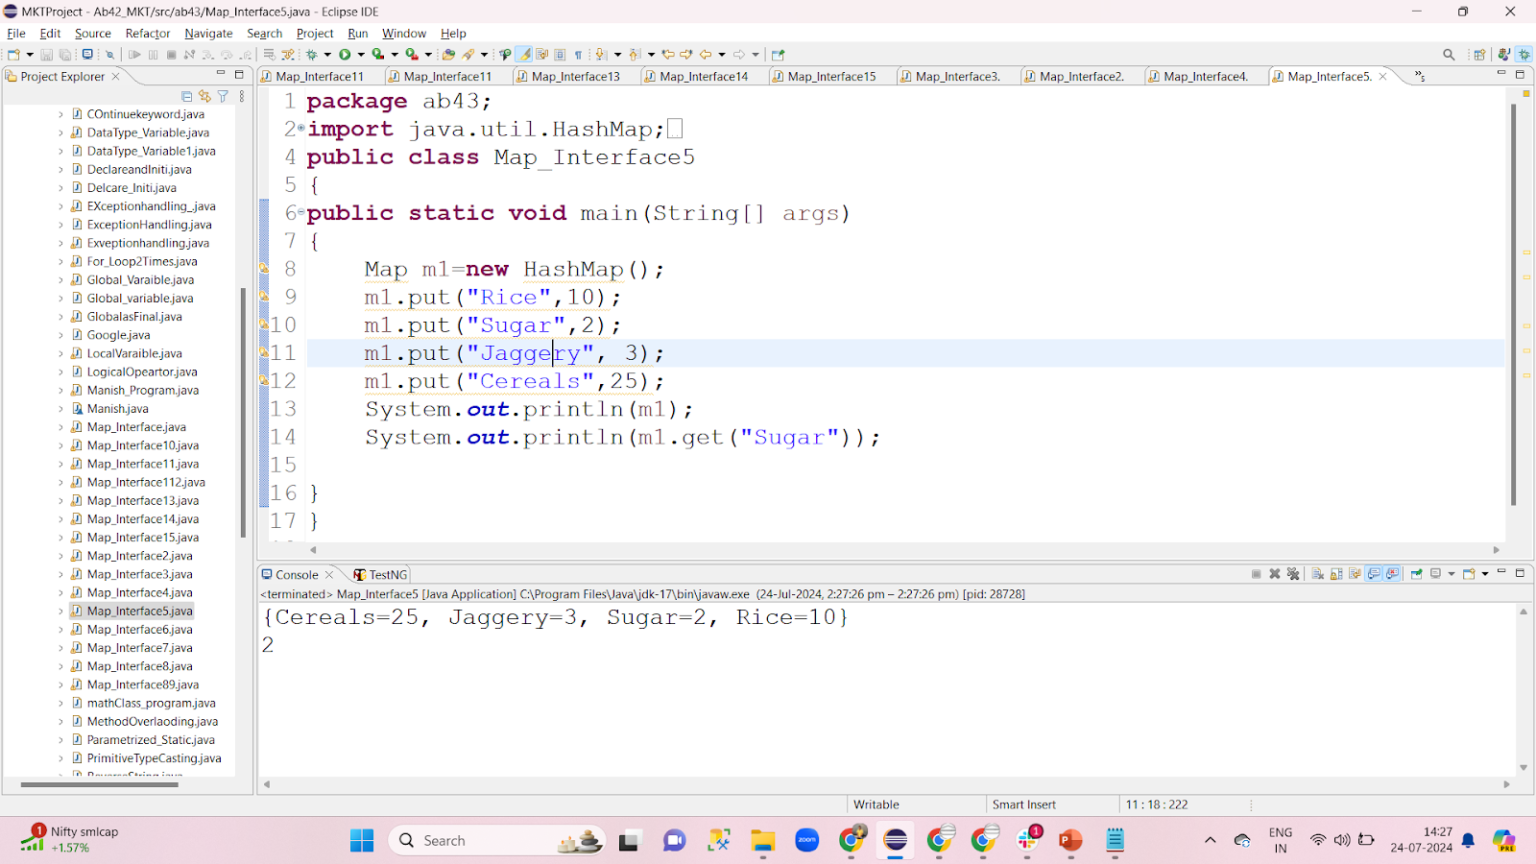This screenshot has height=864, width=1536.
Task: Click the Project Explorer vertical scrollbar
Action: [243, 413]
